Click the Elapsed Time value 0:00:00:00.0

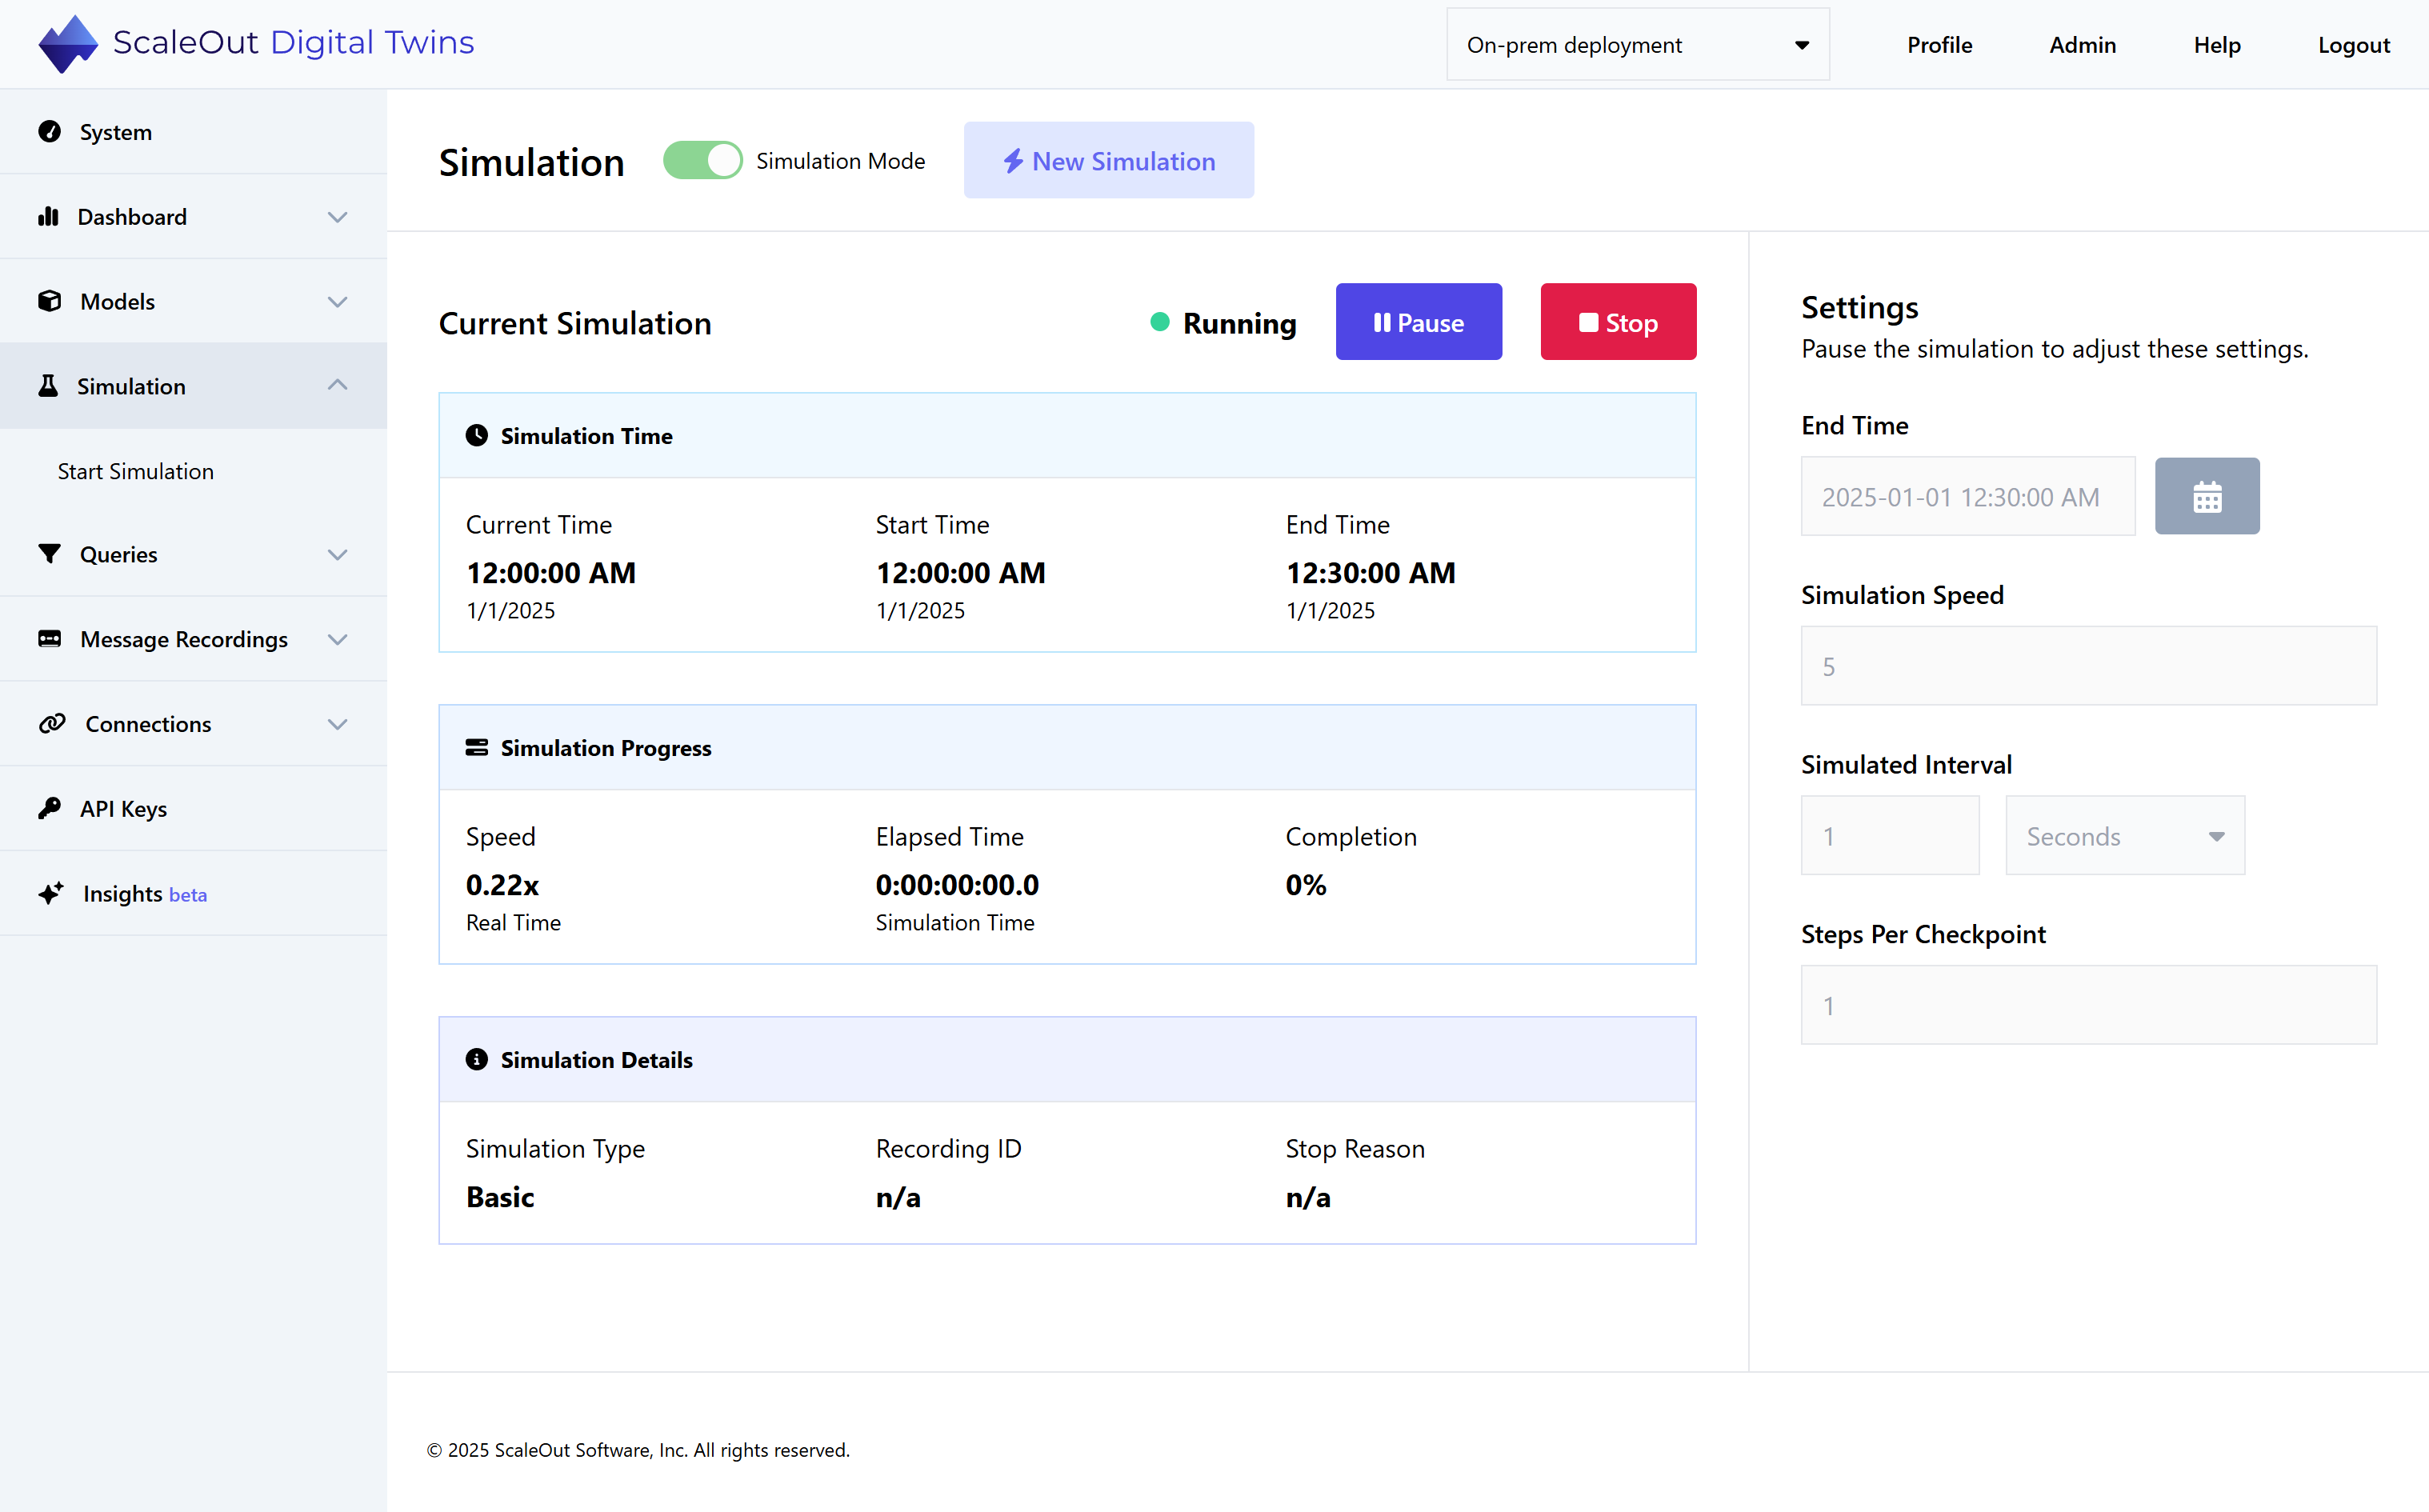click(x=957, y=885)
